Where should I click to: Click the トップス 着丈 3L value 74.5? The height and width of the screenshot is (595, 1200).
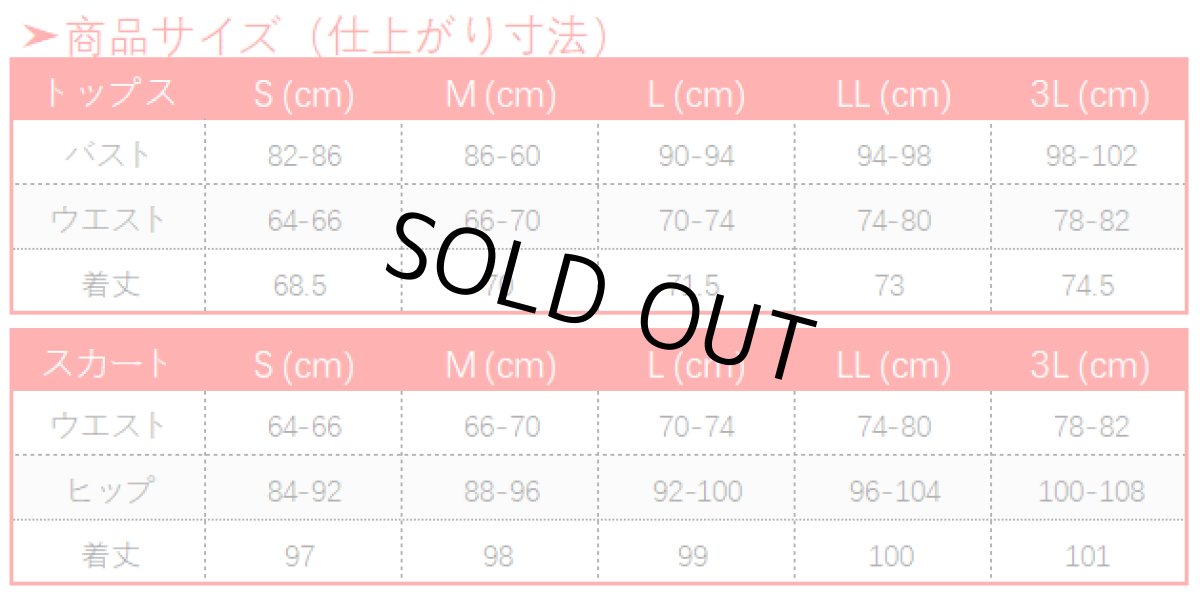click(1089, 285)
